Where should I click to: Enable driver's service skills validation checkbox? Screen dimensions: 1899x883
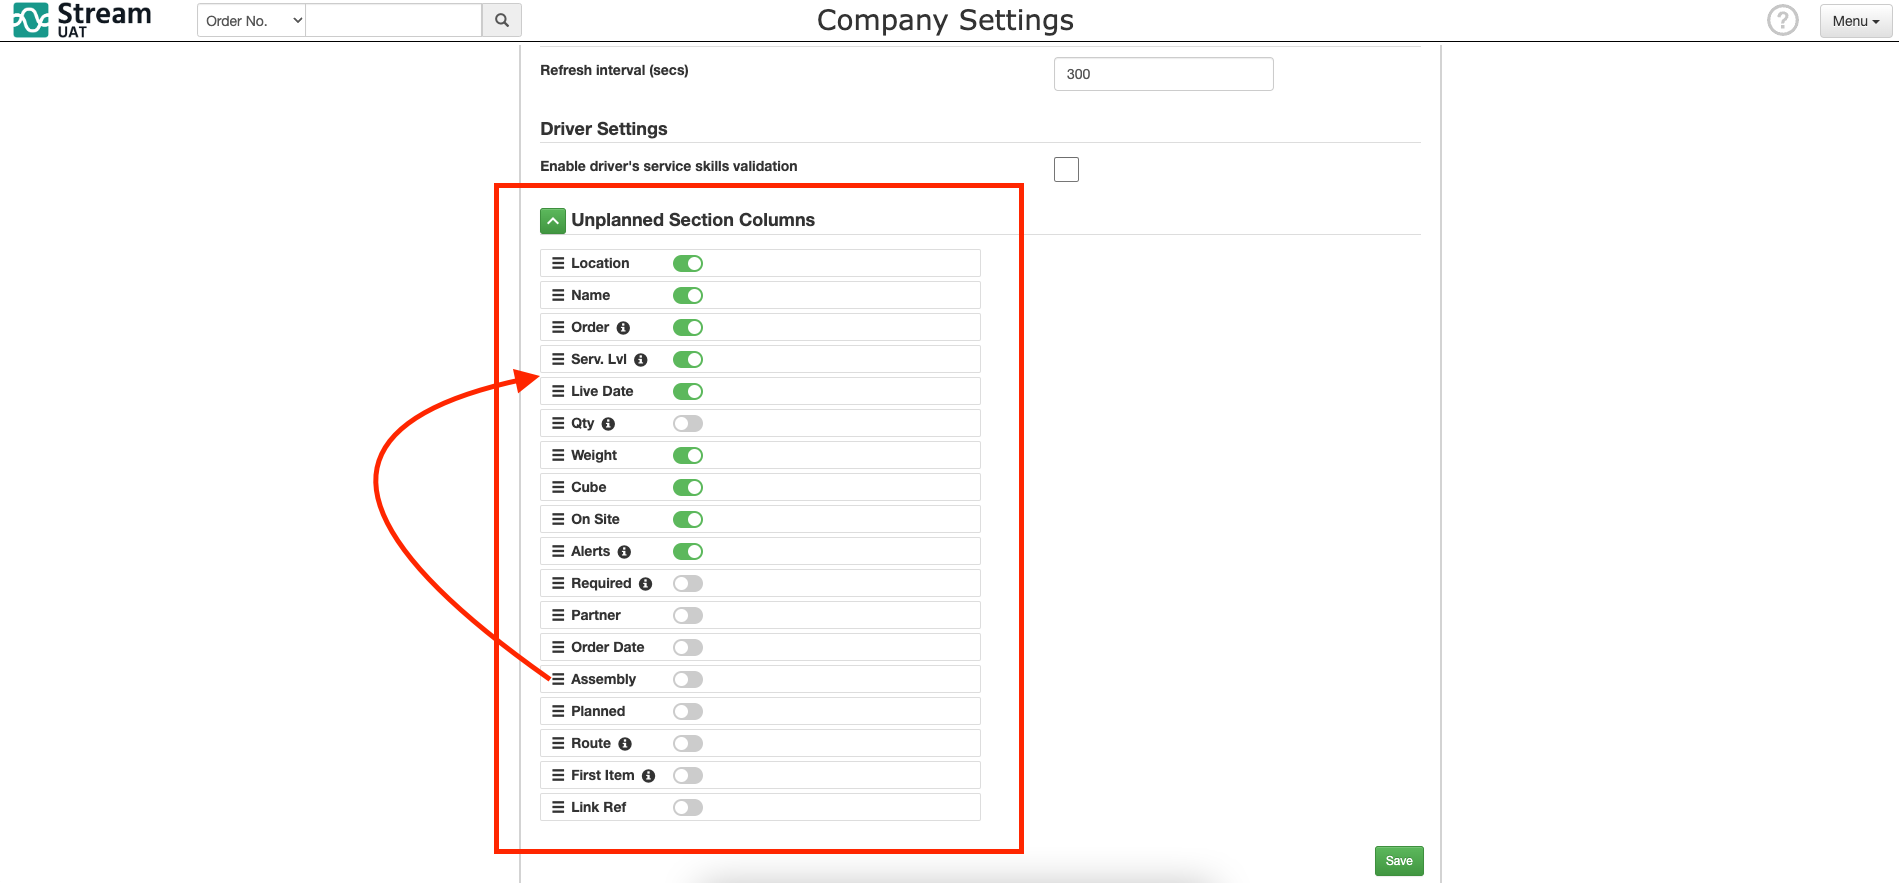click(1066, 169)
